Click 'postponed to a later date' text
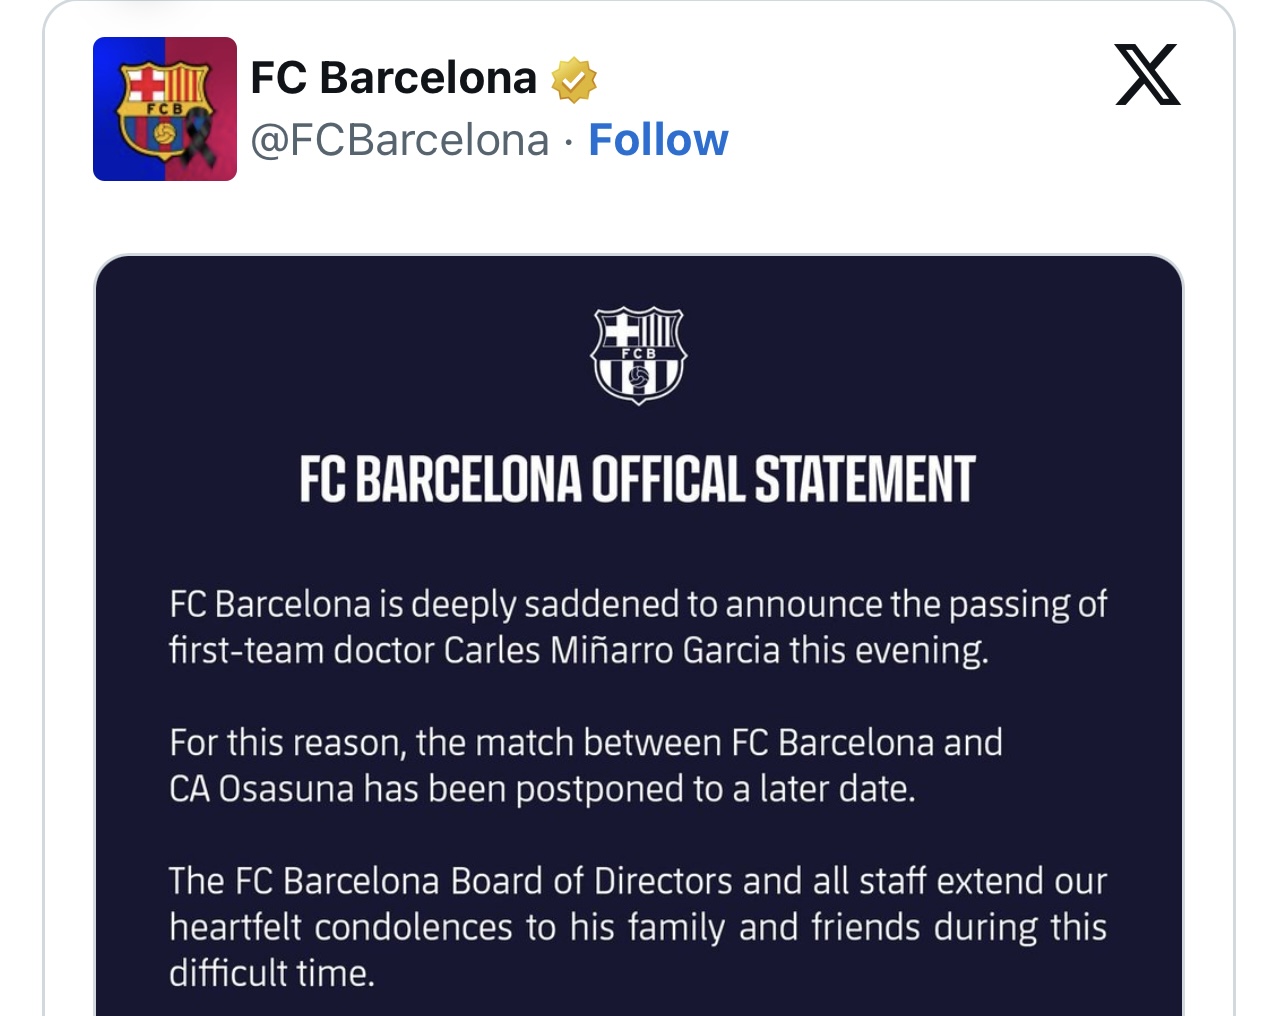This screenshot has height=1016, width=1281. point(716,789)
